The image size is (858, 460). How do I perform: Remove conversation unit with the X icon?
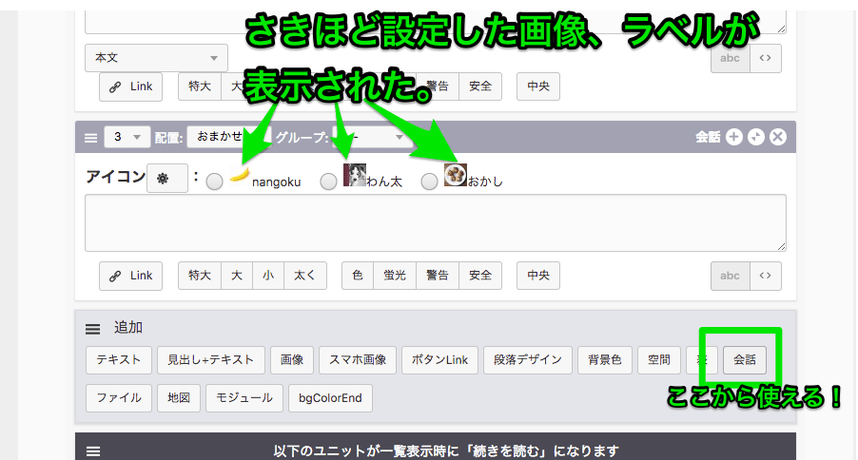click(x=778, y=137)
